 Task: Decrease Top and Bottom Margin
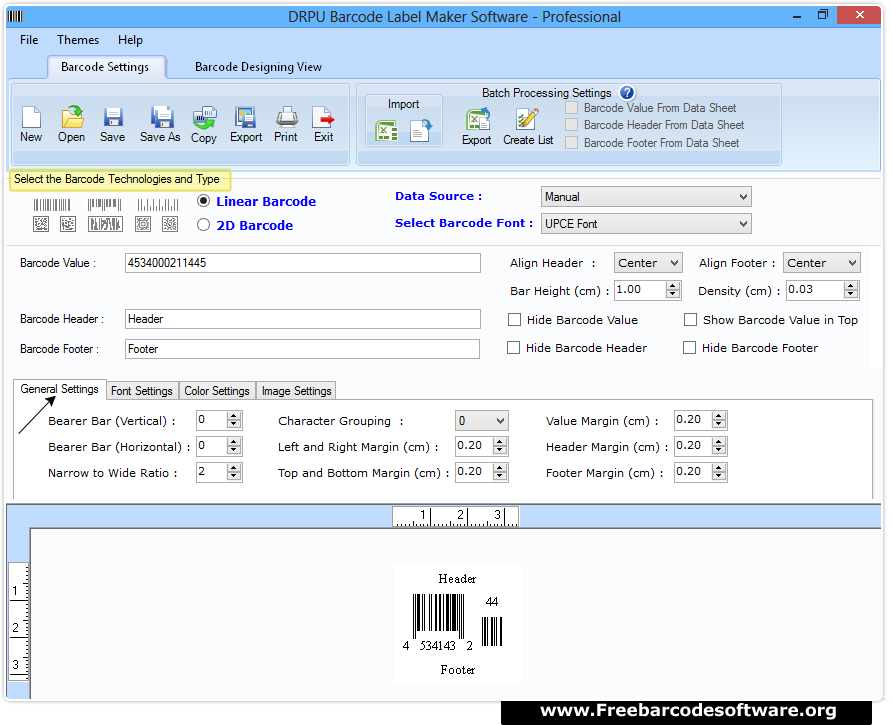pyautogui.click(x=499, y=476)
